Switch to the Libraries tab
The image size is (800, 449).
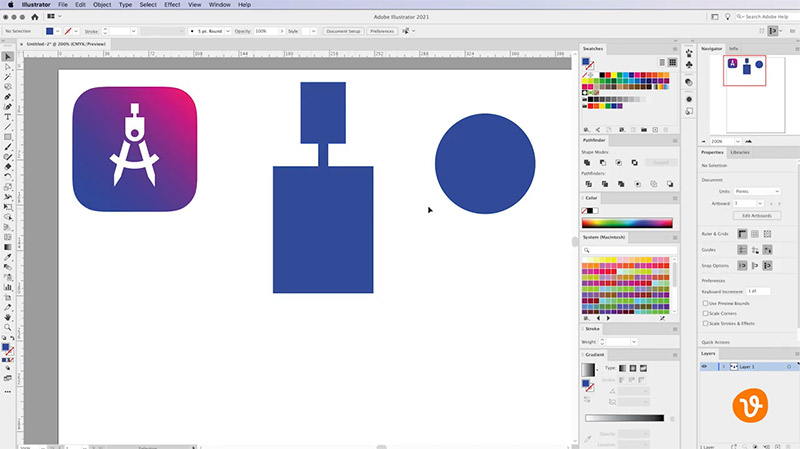pyautogui.click(x=740, y=153)
